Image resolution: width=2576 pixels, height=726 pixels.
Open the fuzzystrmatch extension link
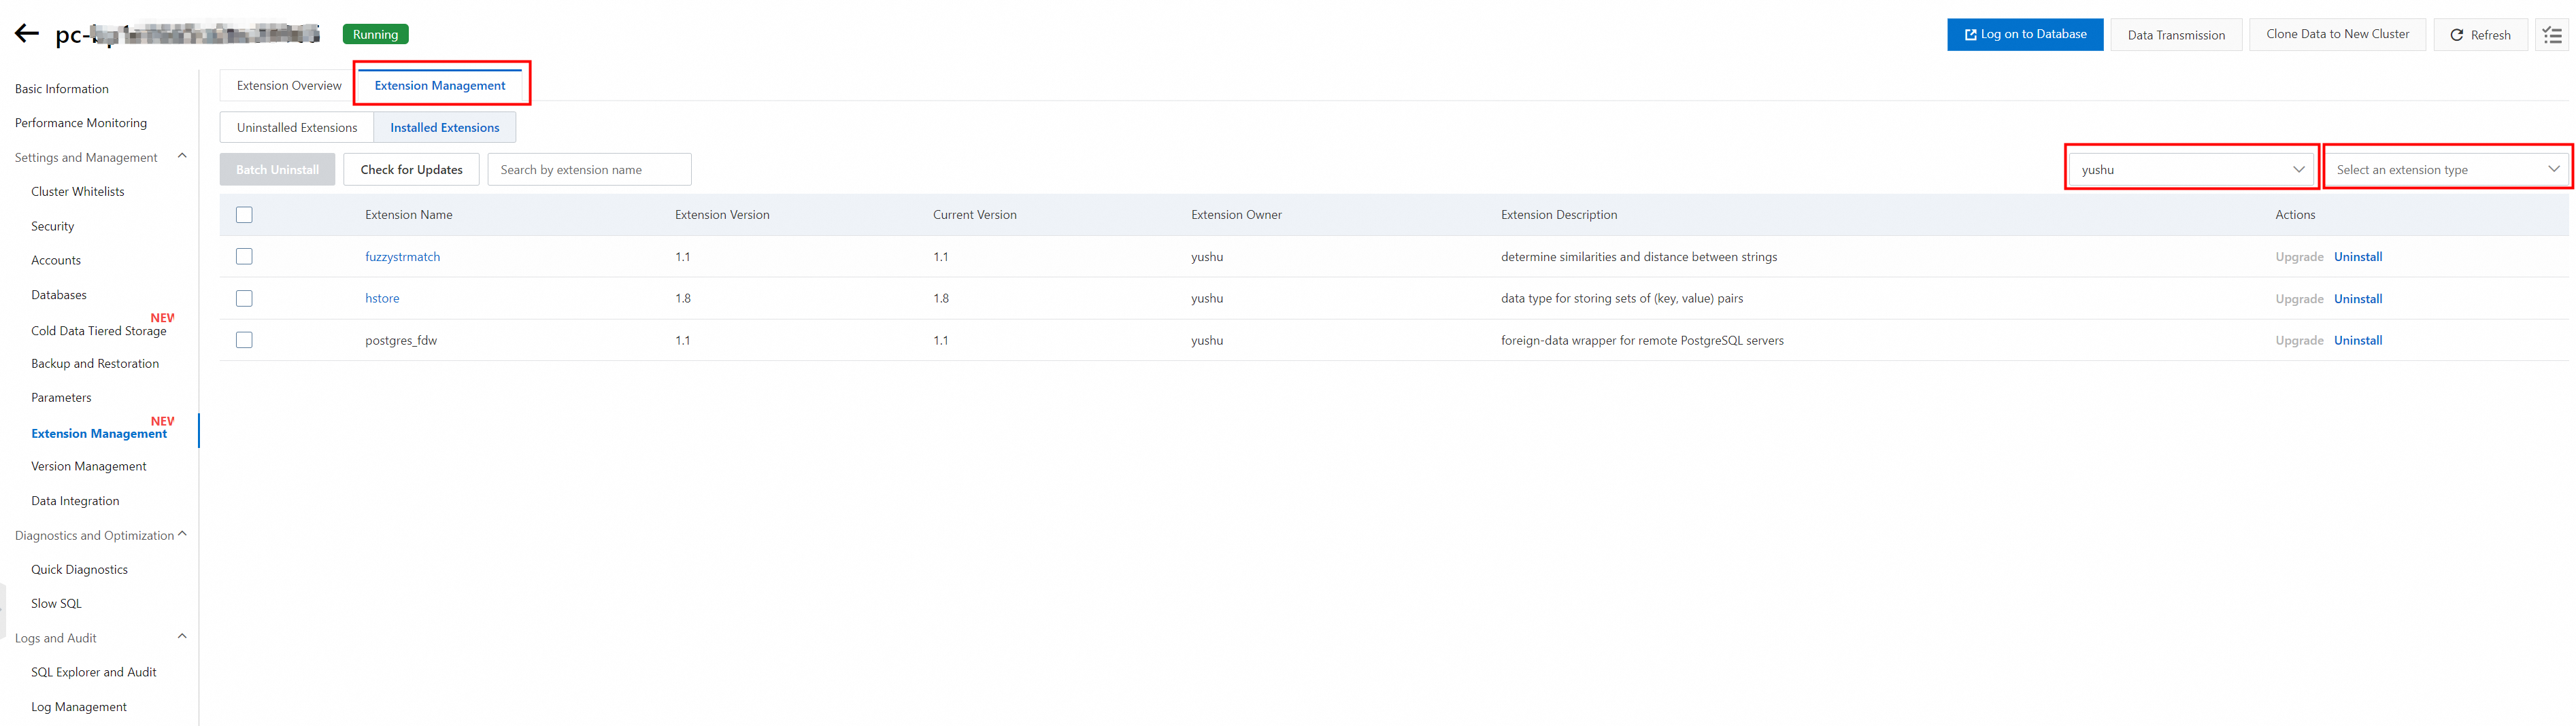(x=402, y=257)
